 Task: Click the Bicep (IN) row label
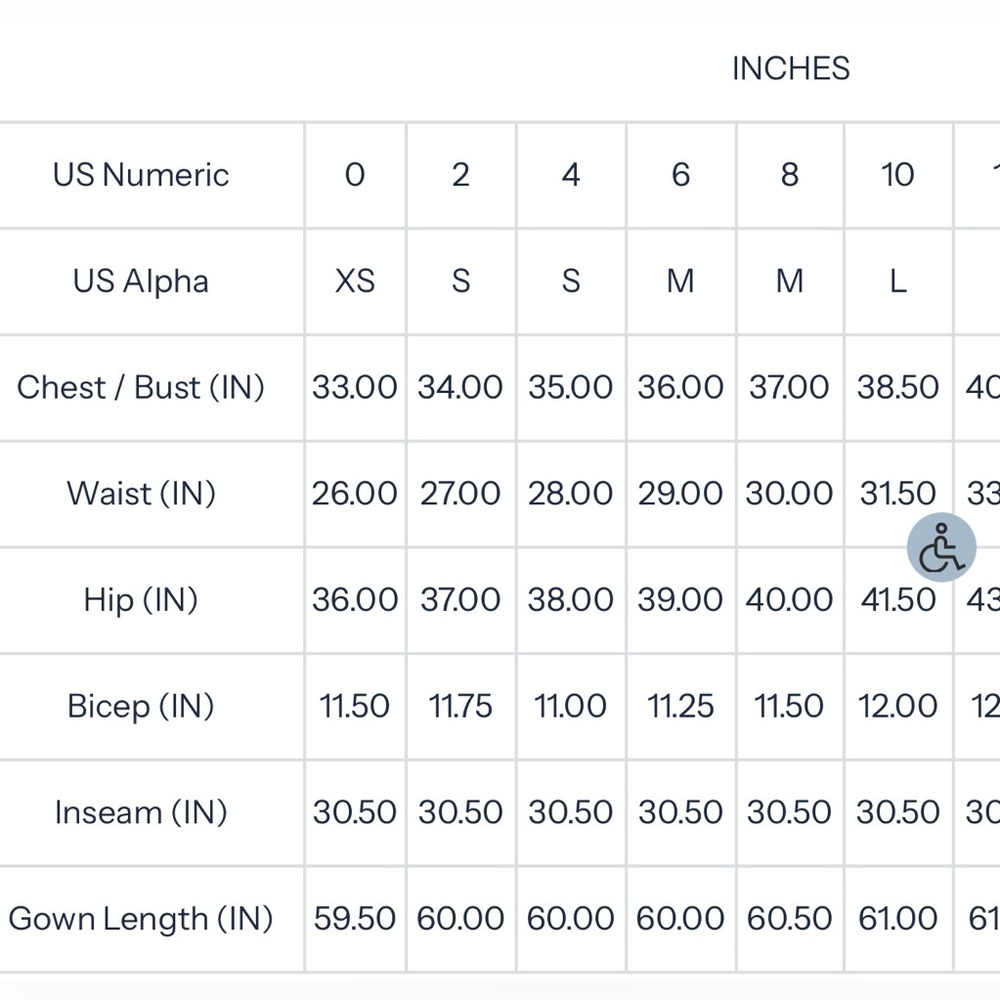141,706
